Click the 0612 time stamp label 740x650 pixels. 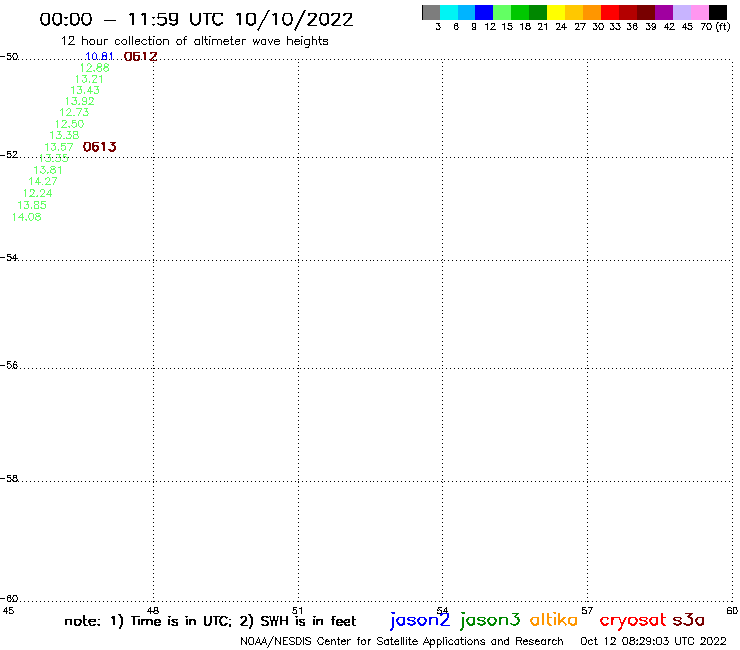point(140,56)
